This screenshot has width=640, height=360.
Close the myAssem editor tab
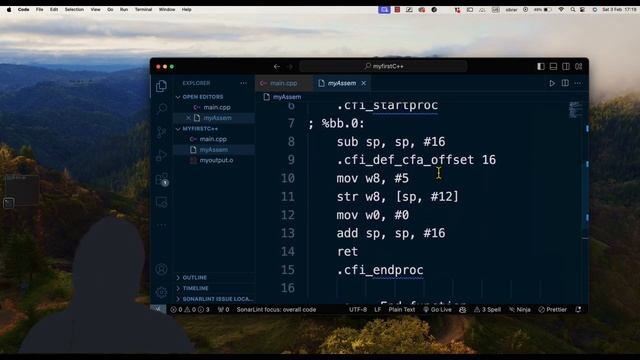(x=364, y=83)
